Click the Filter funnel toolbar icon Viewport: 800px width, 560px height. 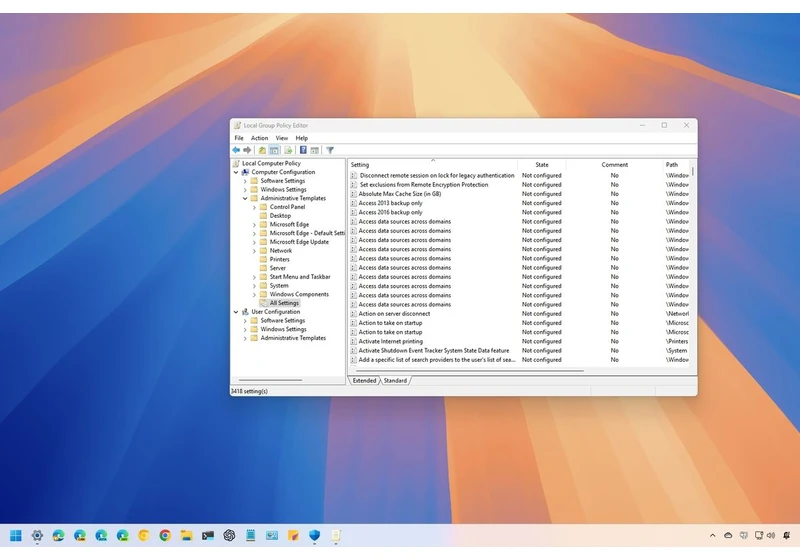point(330,150)
